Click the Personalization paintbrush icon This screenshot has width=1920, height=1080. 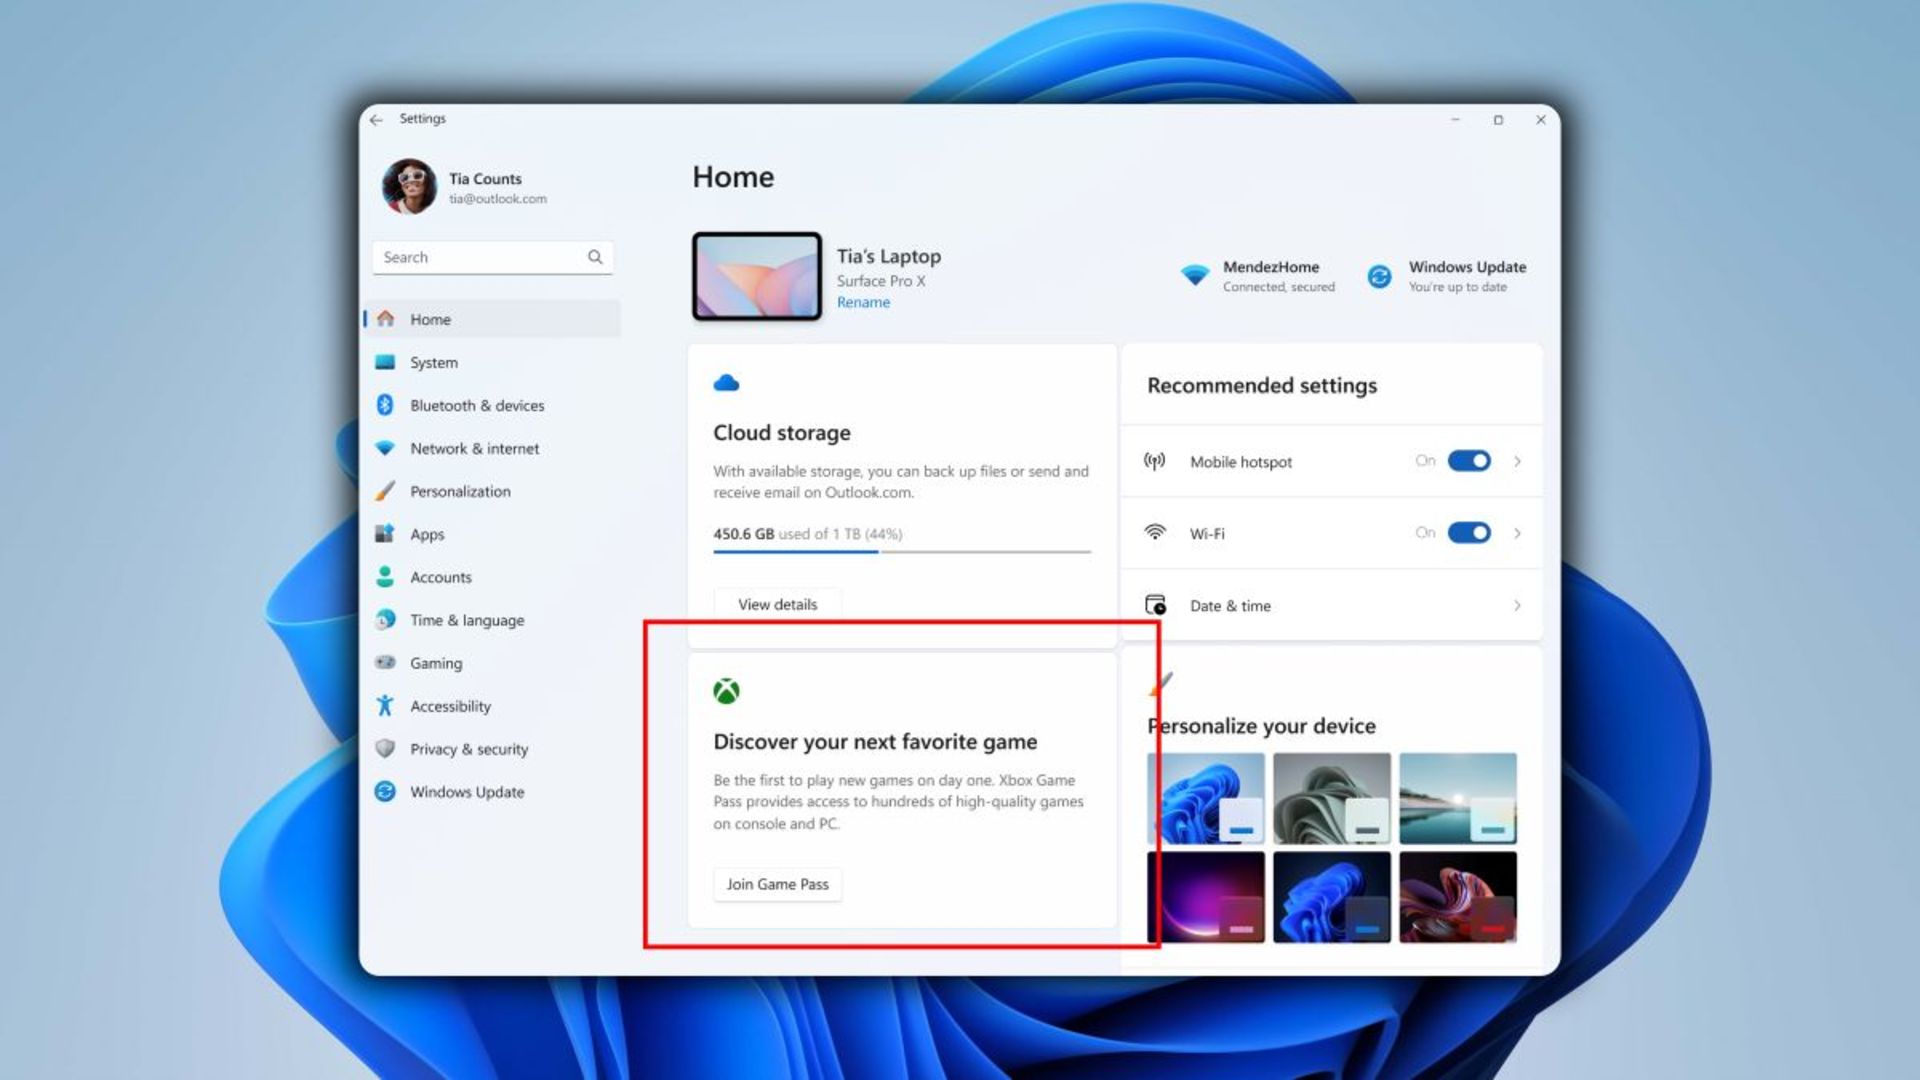click(385, 491)
